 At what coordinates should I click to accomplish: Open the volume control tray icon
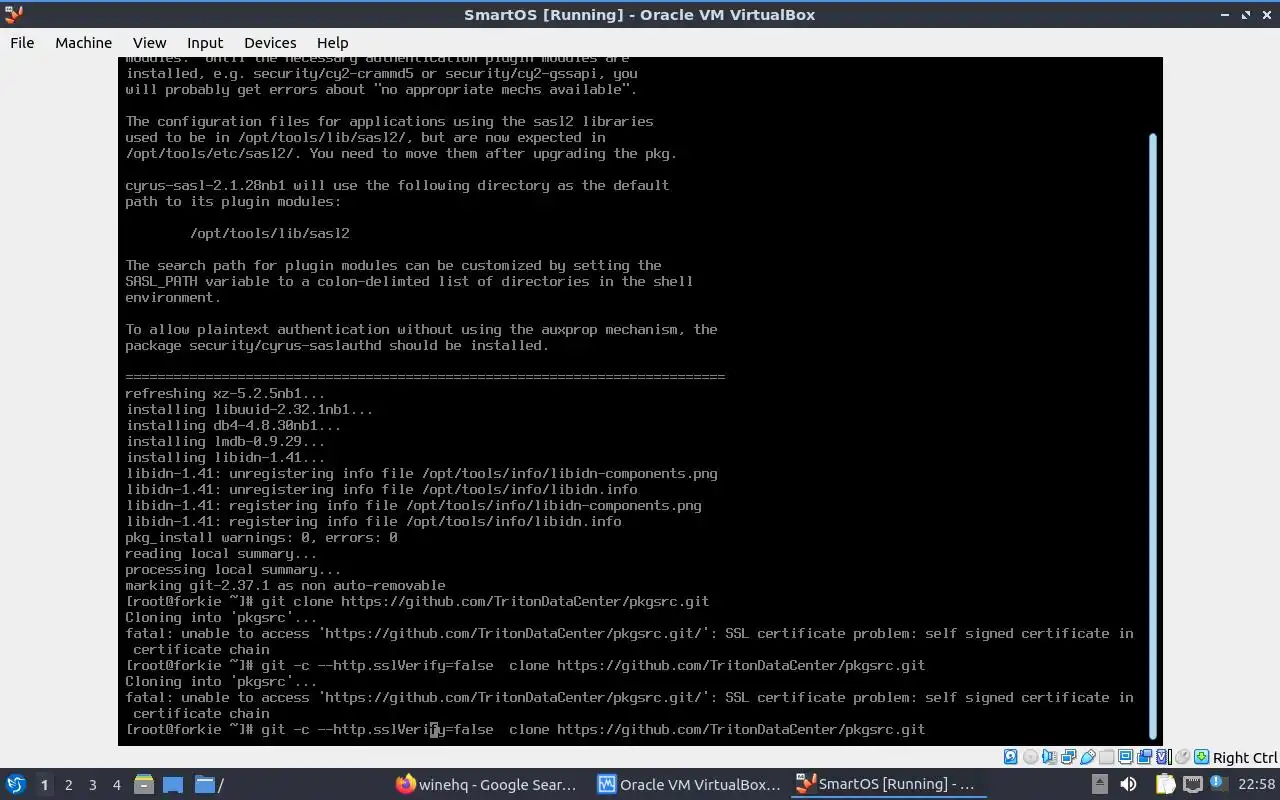point(1128,784)
